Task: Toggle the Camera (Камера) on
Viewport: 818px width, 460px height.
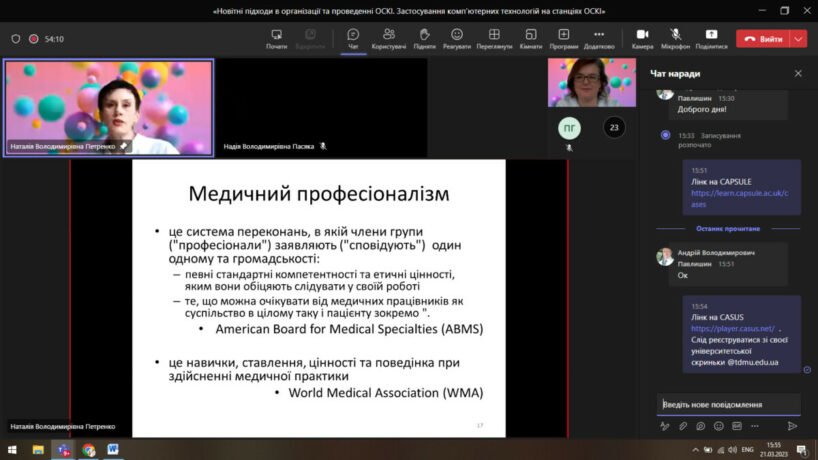Action: coord(642,38)
